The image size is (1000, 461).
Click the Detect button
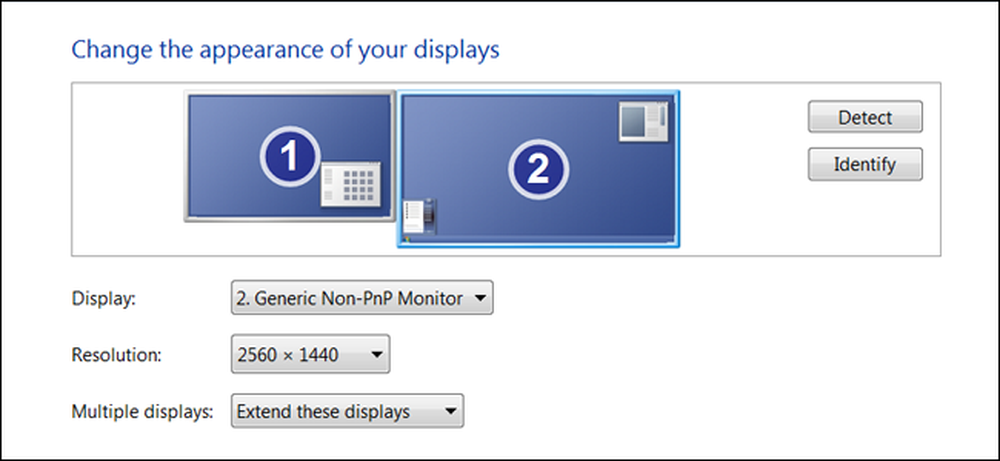pos(865,117)
